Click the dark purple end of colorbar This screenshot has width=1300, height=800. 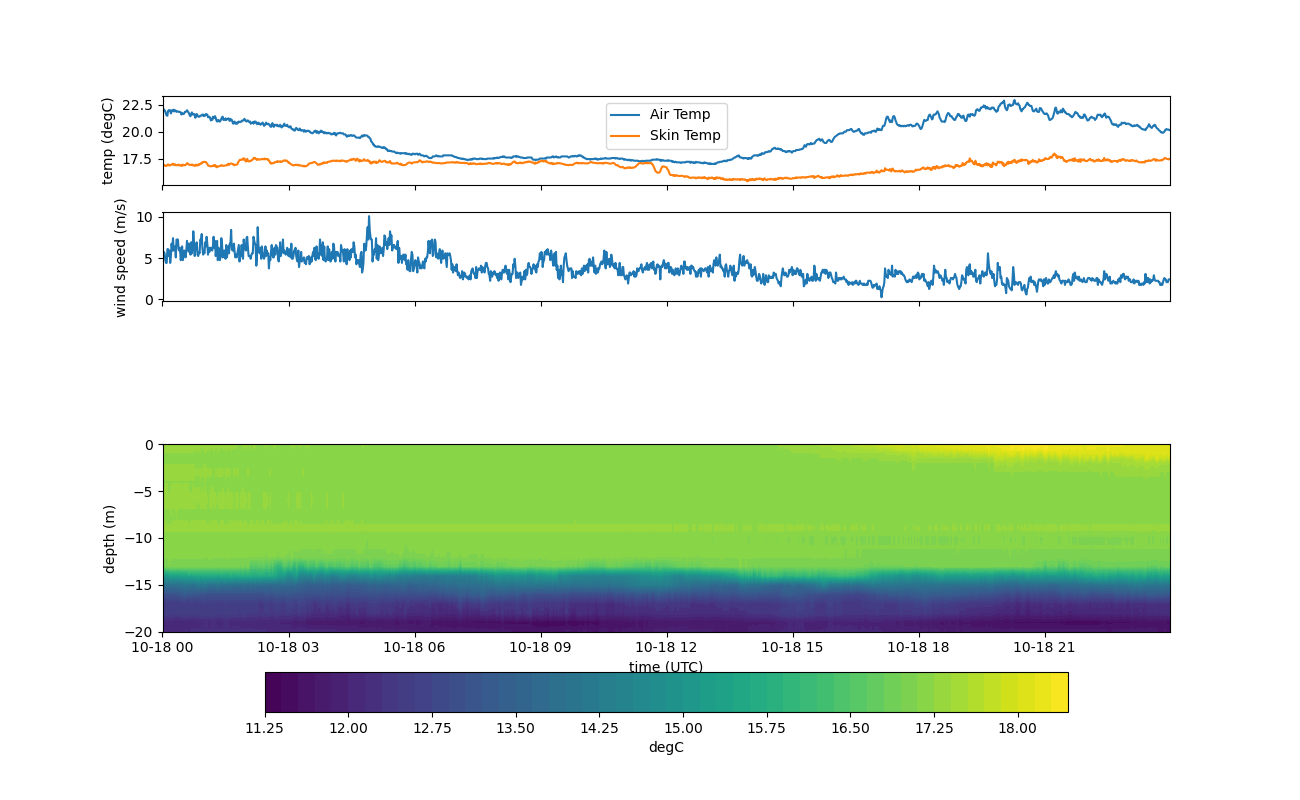click(275, 692)
